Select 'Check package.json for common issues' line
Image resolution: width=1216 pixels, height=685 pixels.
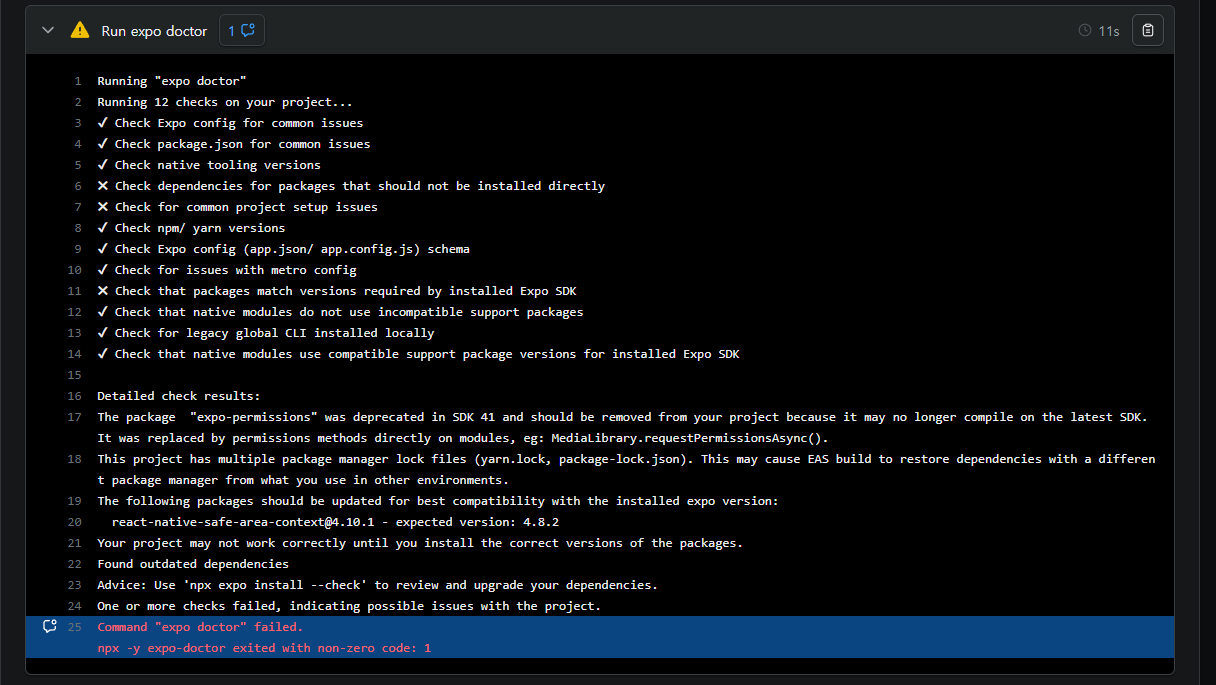pyautogui.click(x=234, y=144)
